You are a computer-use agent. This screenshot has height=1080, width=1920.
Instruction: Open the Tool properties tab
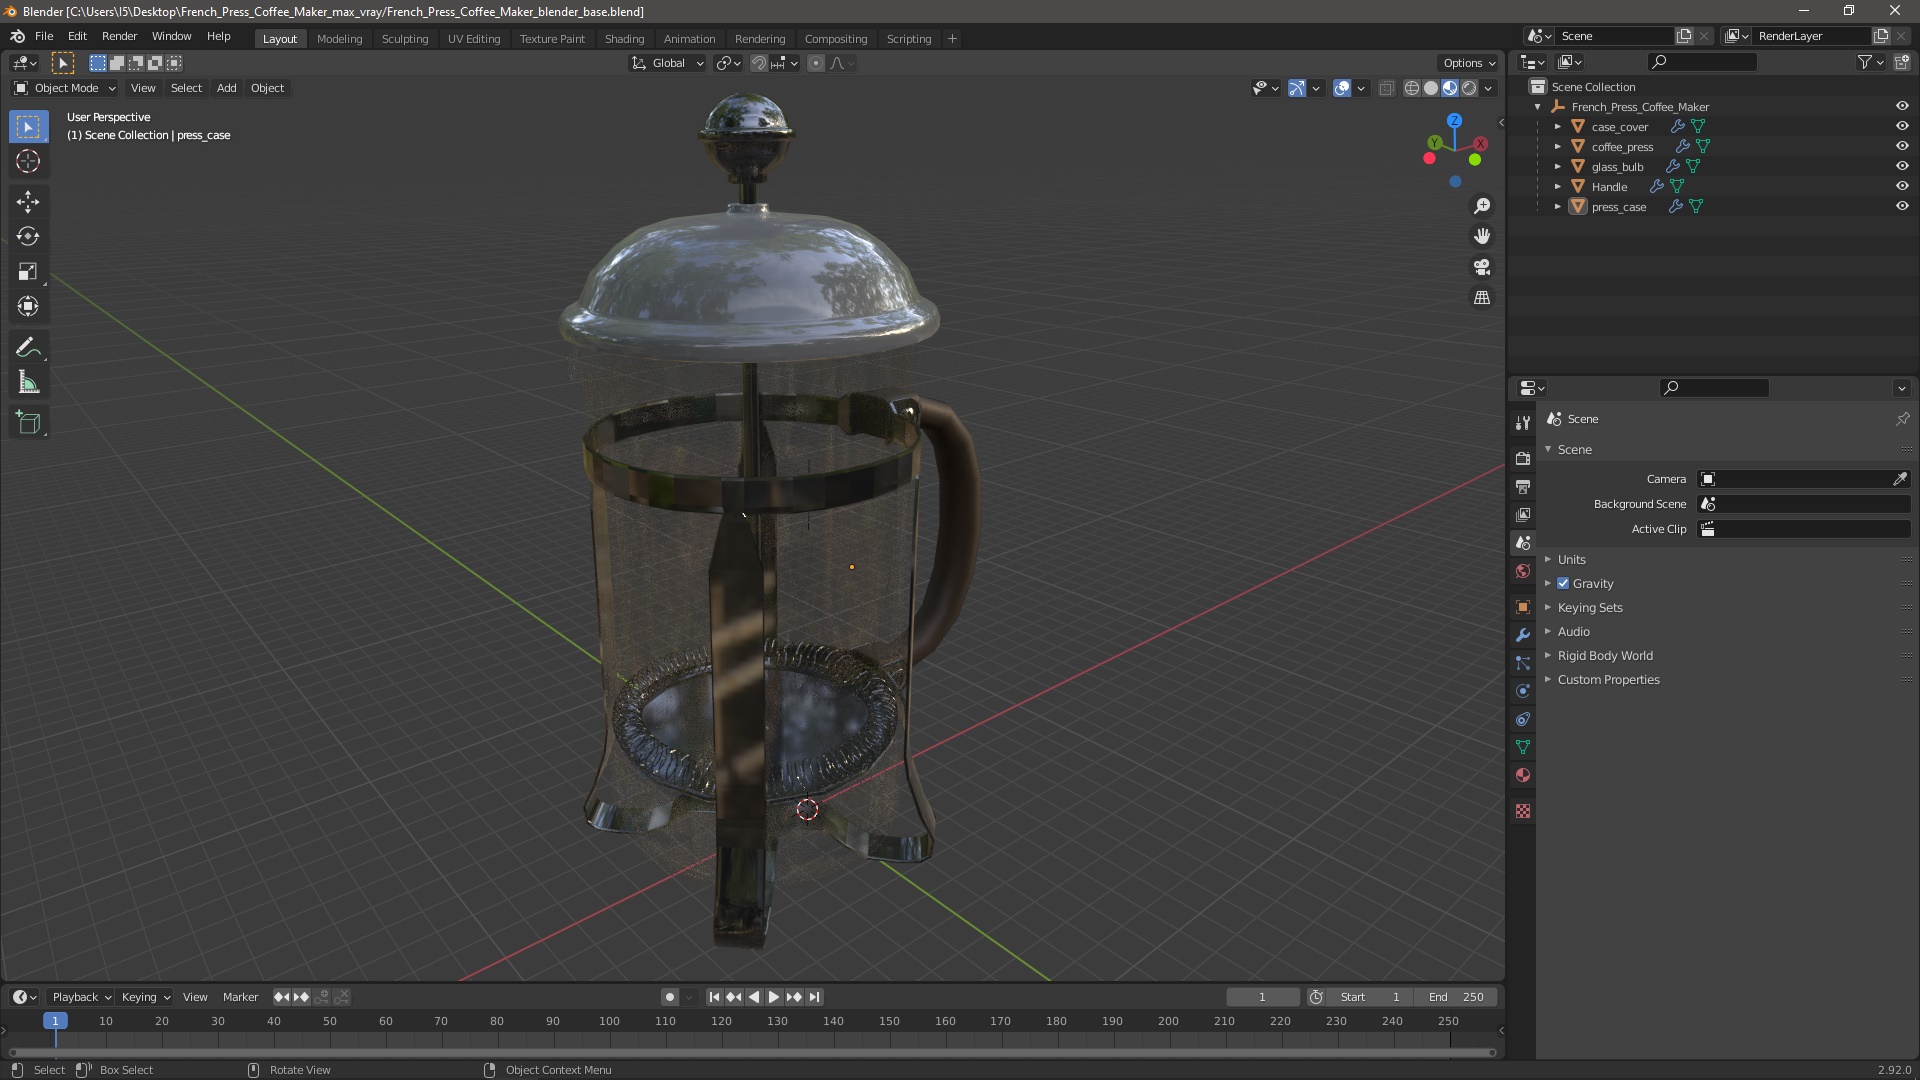1523,423
